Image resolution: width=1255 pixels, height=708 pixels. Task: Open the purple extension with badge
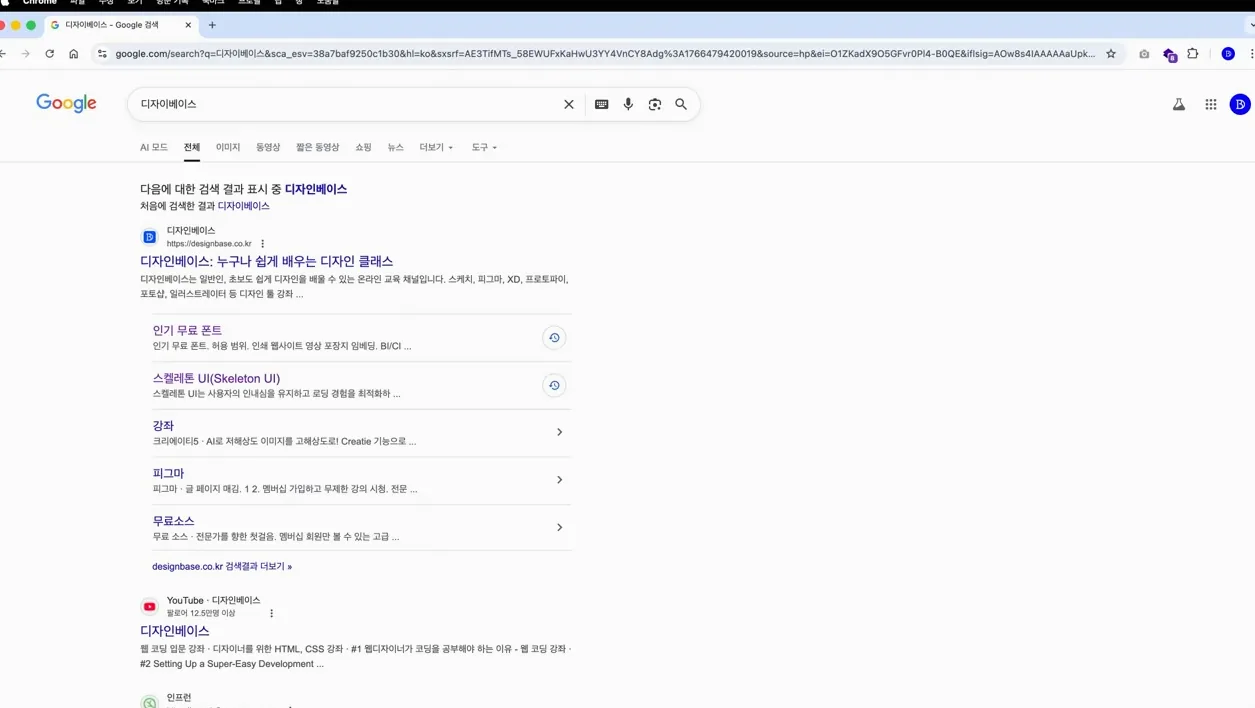(1169, 55)
